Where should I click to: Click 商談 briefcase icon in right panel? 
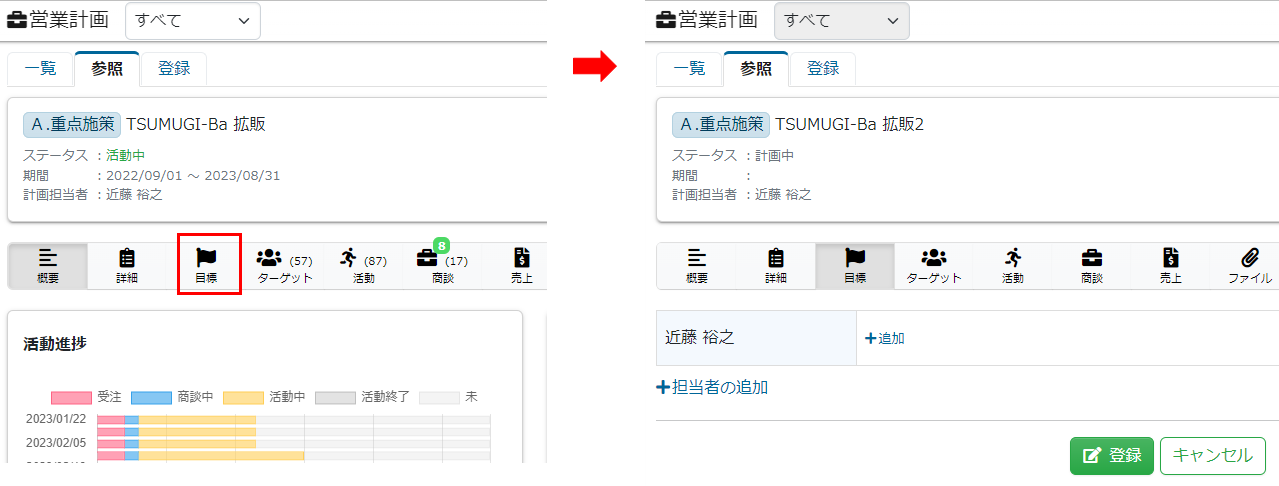click(x=1092, y=266)
